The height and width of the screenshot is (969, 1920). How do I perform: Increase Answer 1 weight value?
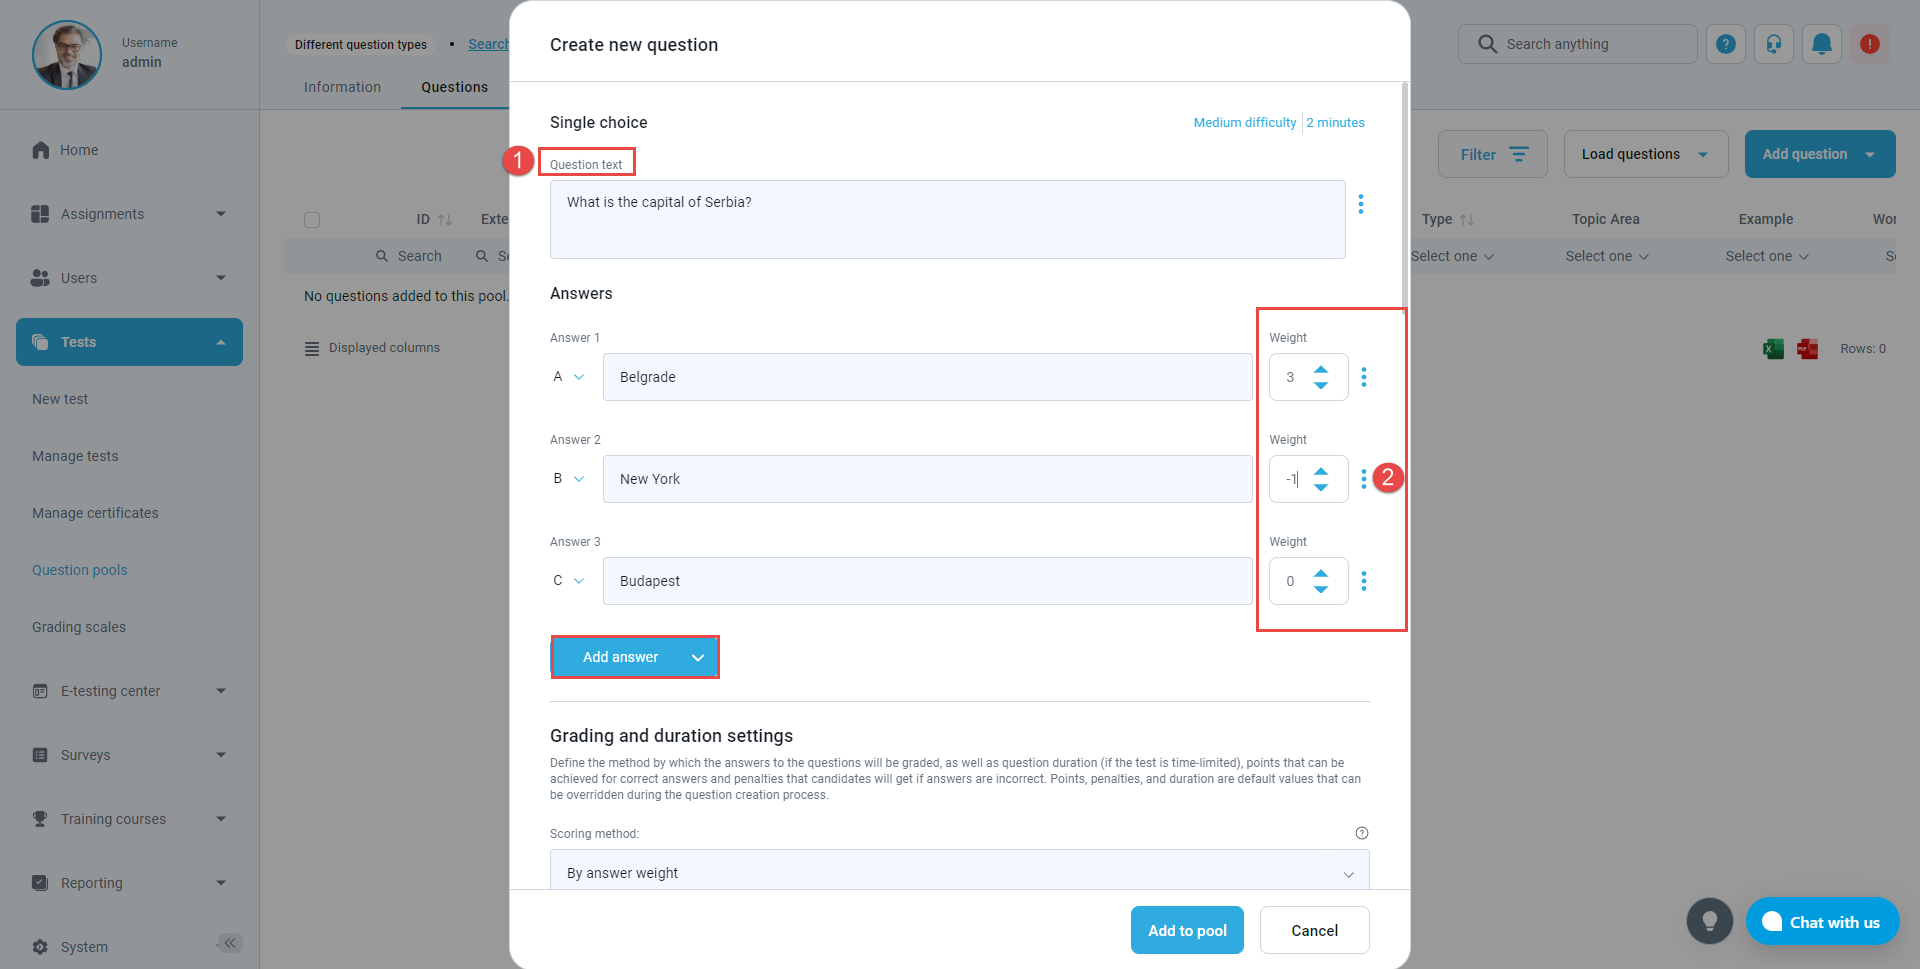(x=1321, y=369)
